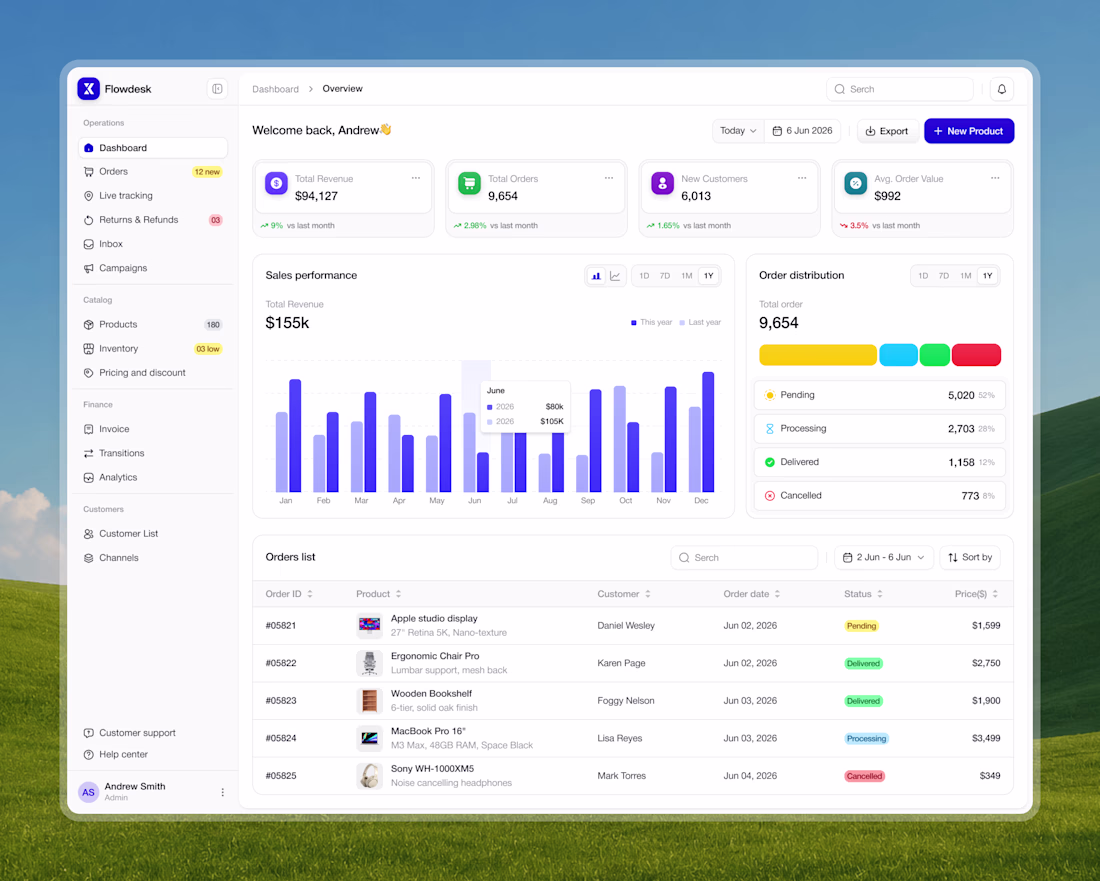
Task: Click the New Product button
Action: [x=969, y=131]
